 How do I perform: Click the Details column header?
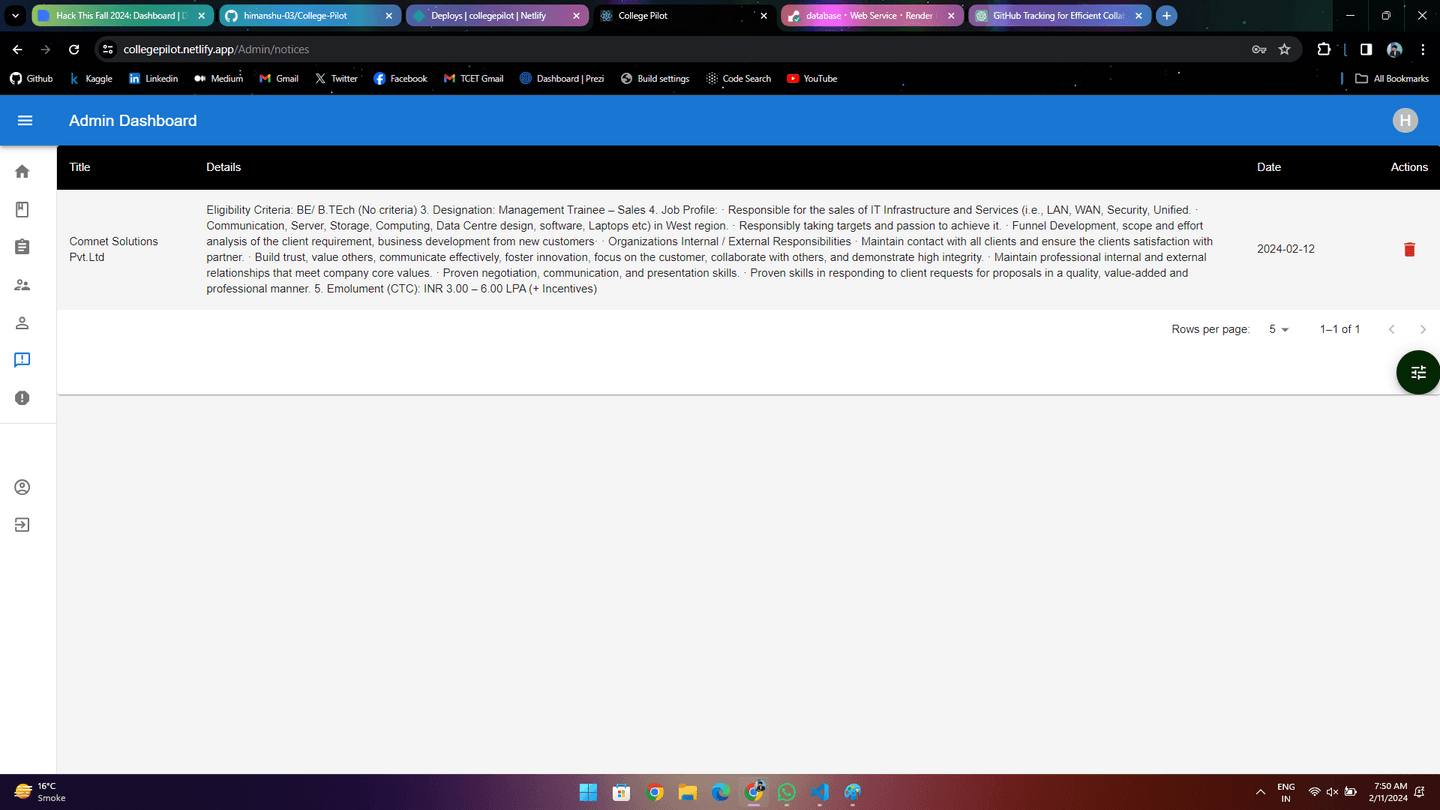pyautogui.click(x=223, y=167)
